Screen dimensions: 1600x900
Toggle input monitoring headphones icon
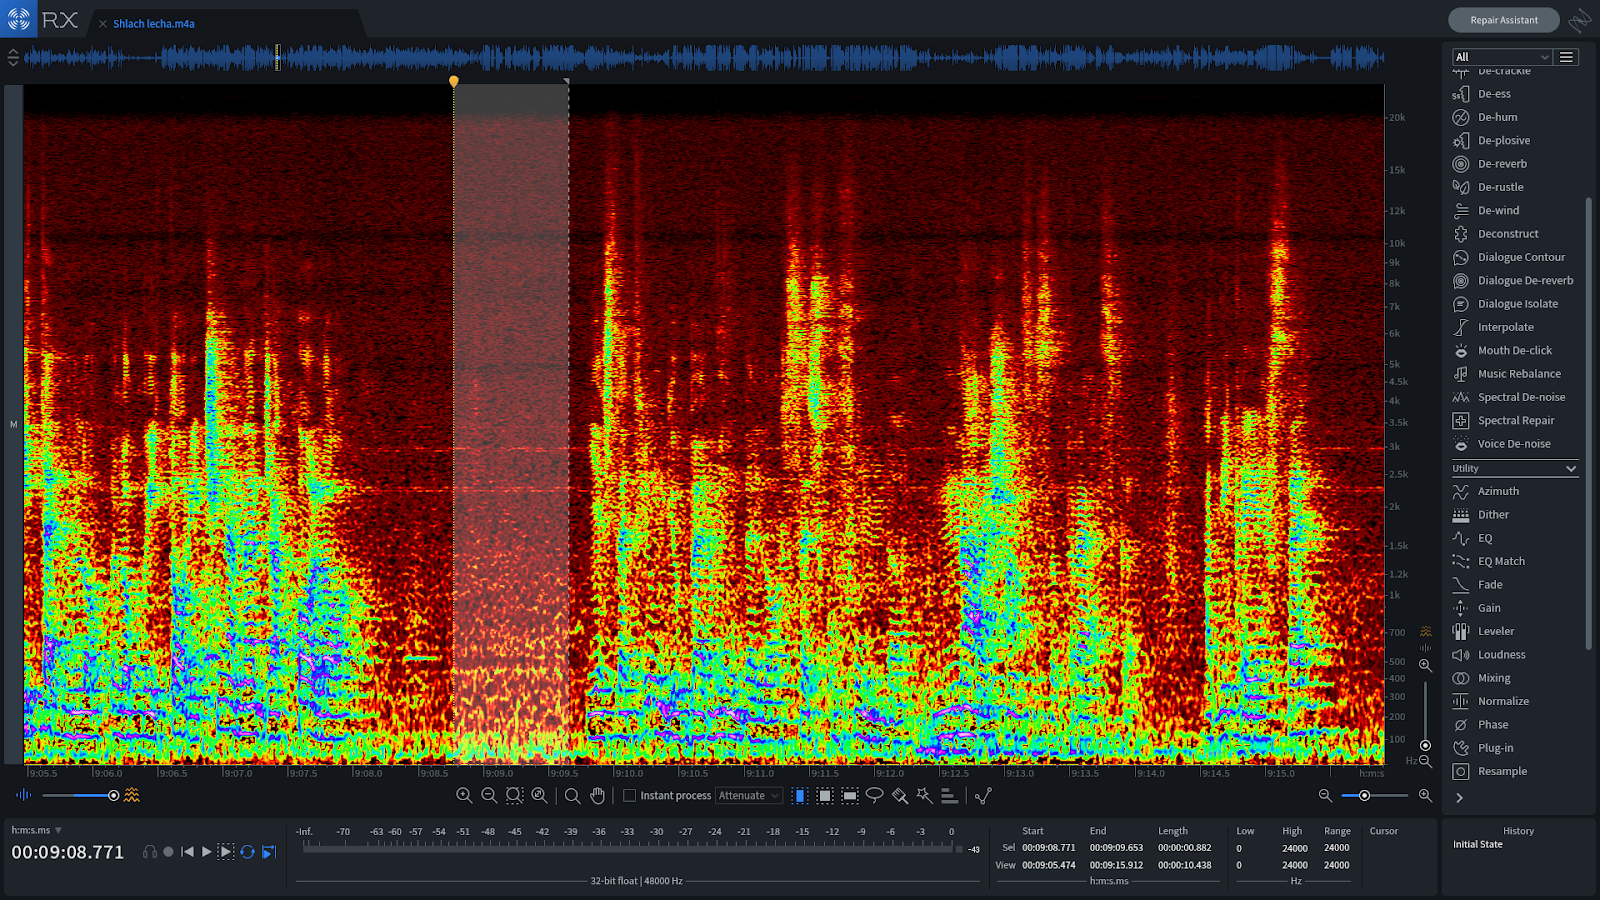(150, 852)
